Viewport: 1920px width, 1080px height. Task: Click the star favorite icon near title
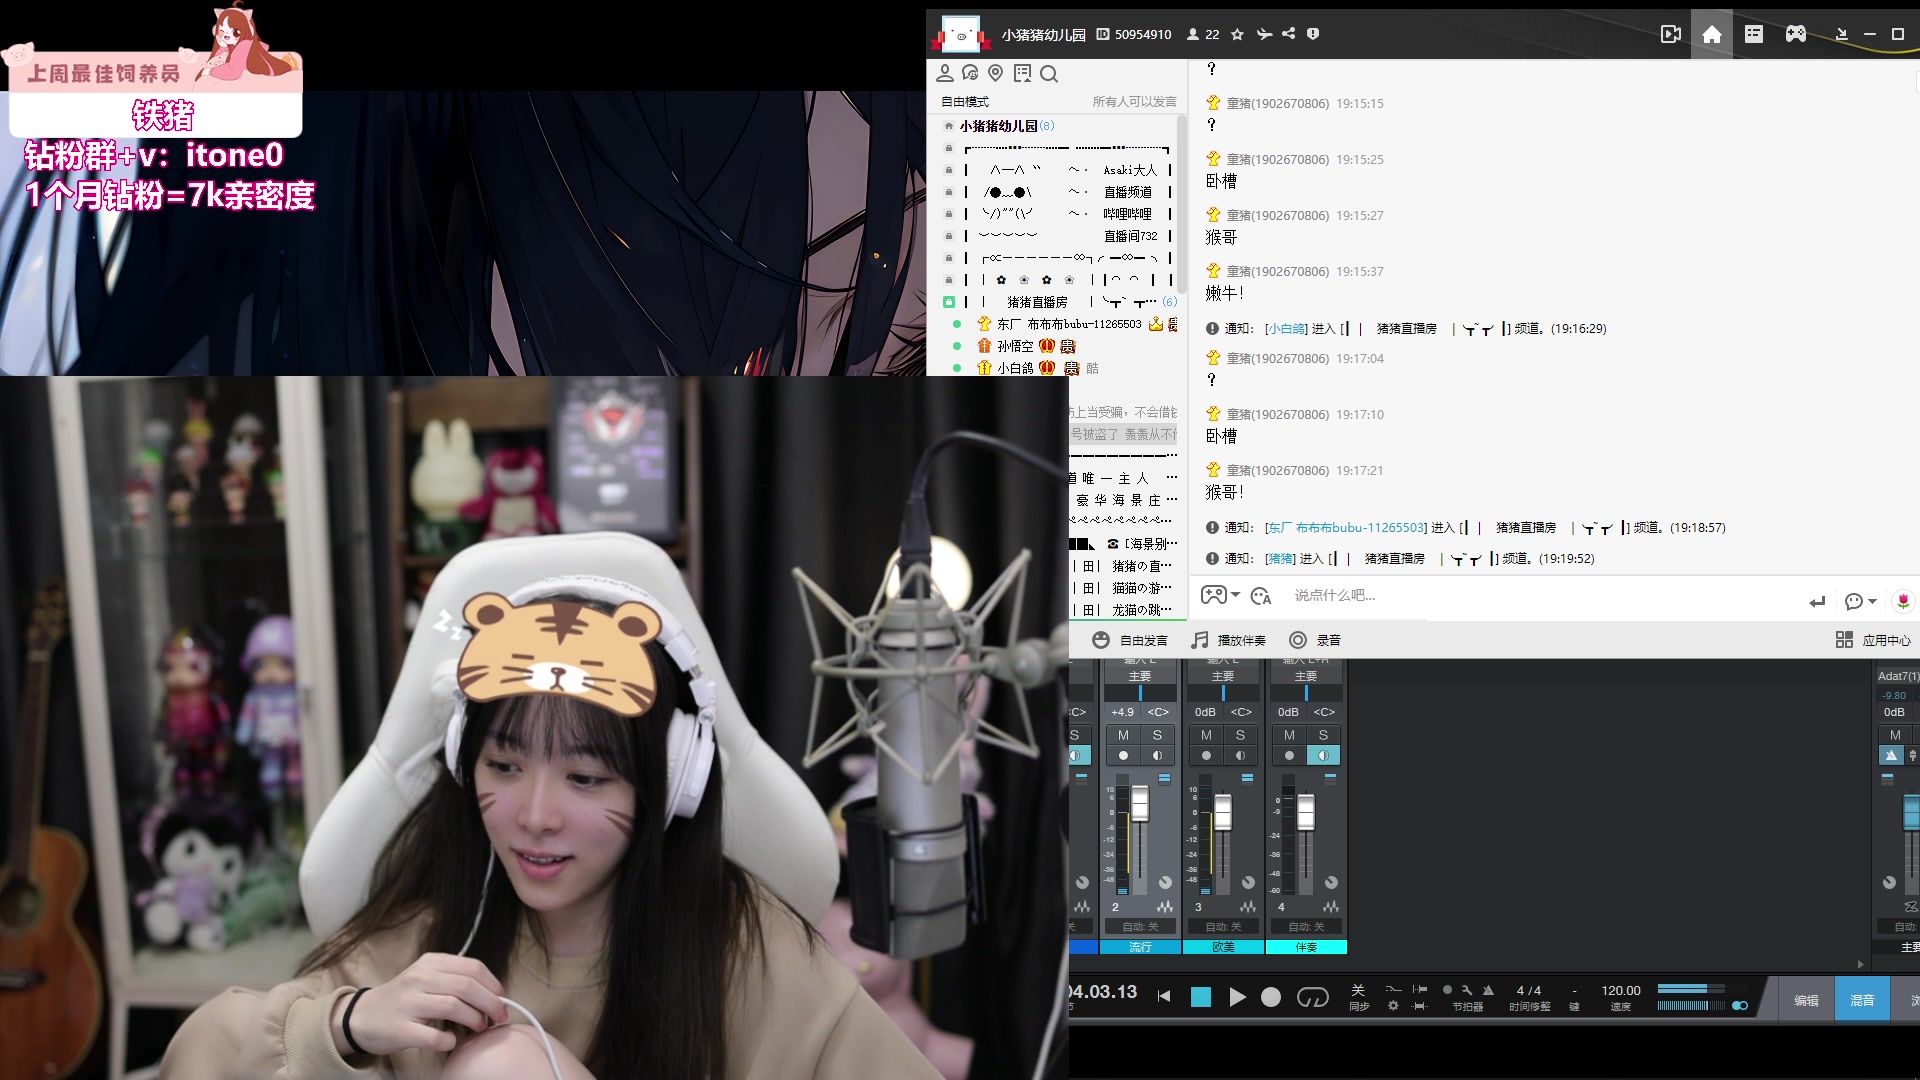pos(1237,34)
